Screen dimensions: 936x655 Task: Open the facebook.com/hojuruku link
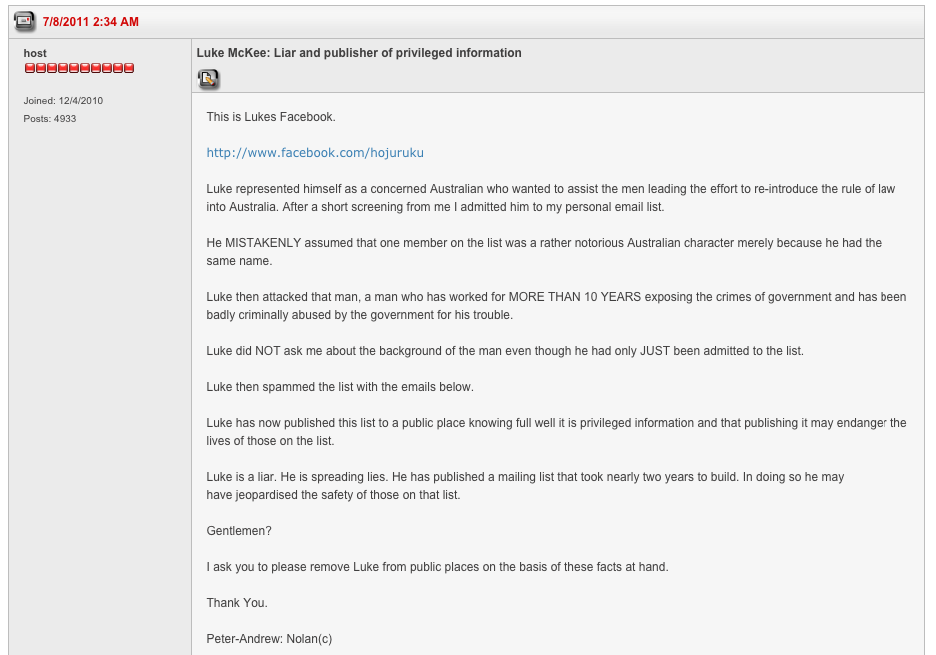pos(315,153)
